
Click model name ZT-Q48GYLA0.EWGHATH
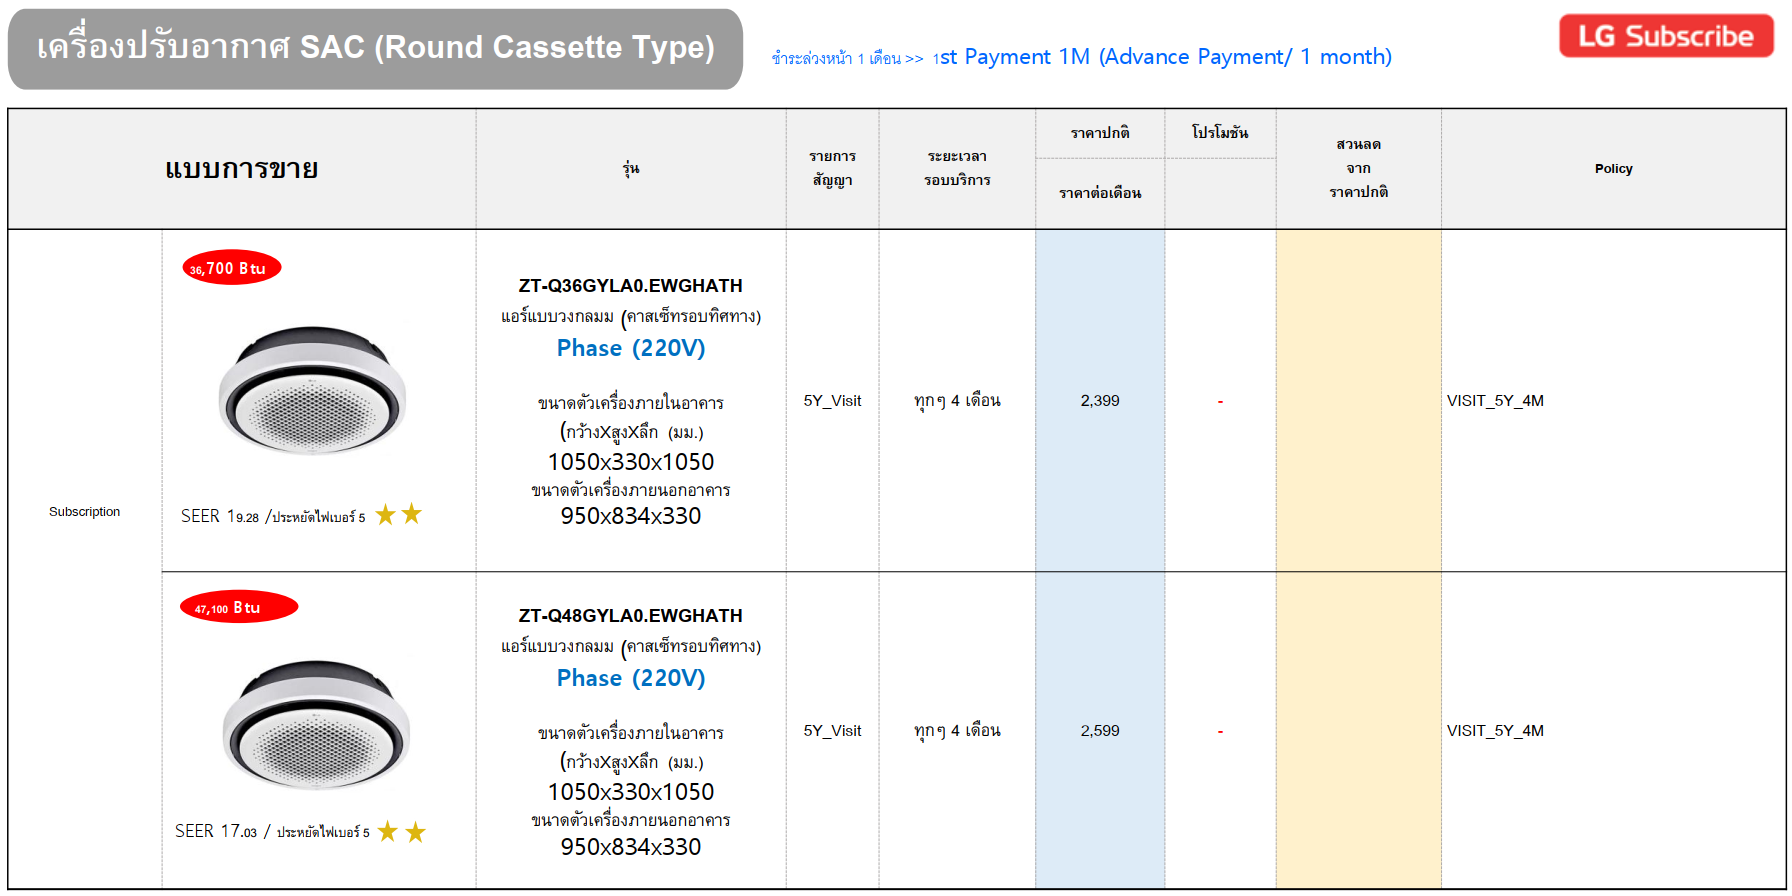630,616
